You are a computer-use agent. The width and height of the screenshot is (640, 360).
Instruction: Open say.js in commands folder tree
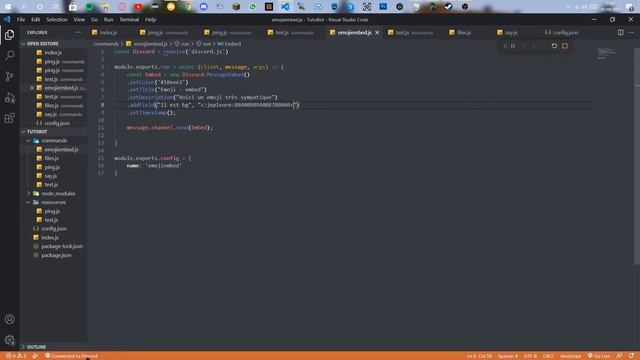click(51, 176)
